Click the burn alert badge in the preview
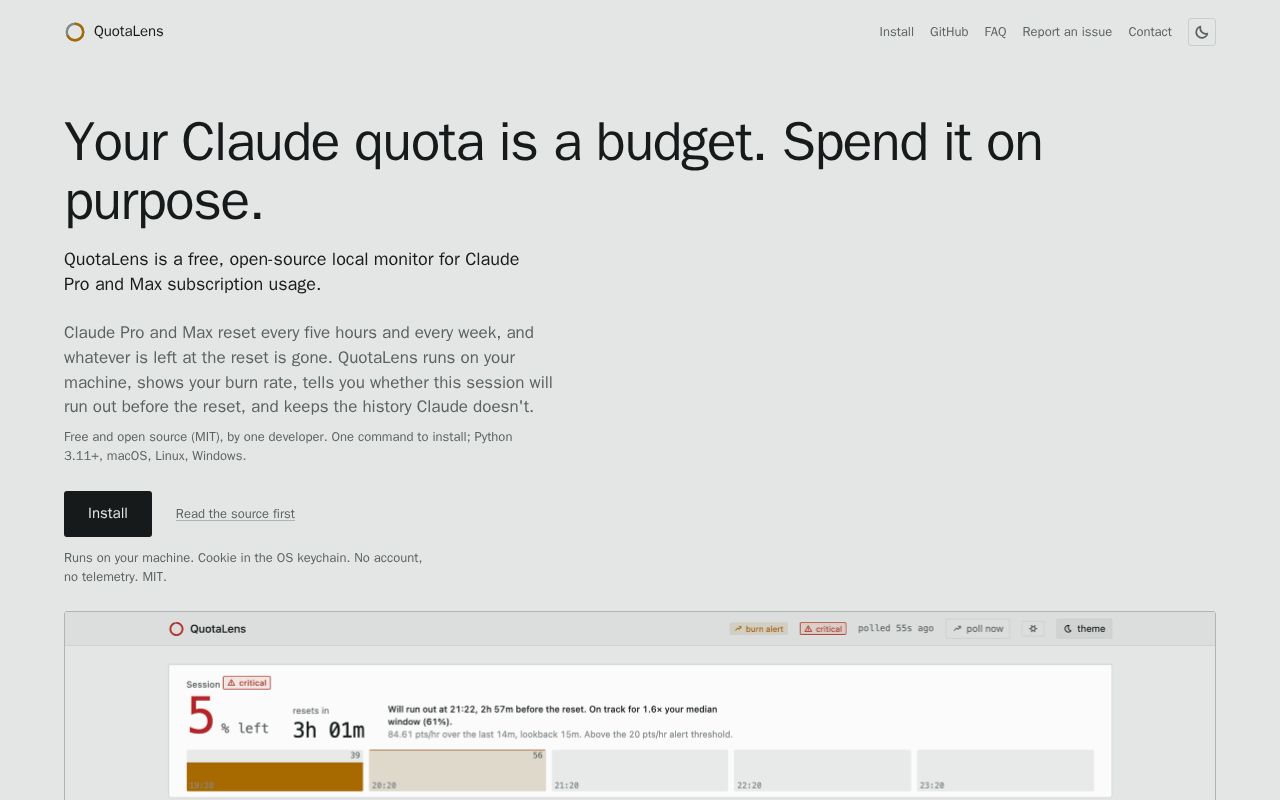Screen dimensions: 1280x800 tap(759, 629)
